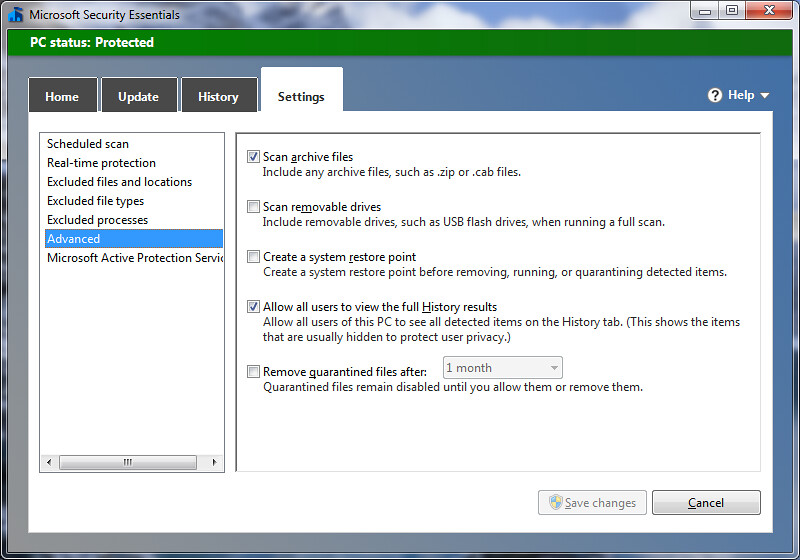Click the 'Include any archive files' description text
Viewport: 800px width, 560px height.
pos(391,172)
